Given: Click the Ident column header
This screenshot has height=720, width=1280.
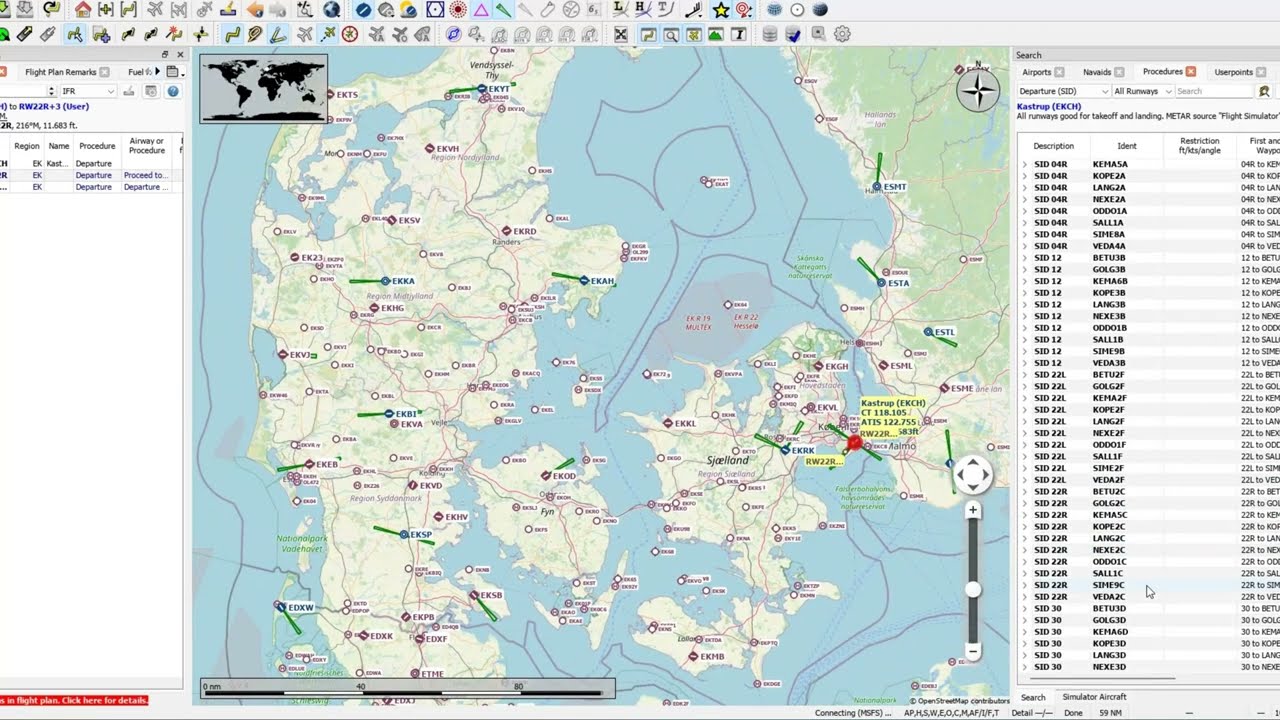Looking at the screenshot, I should 1127,146.
